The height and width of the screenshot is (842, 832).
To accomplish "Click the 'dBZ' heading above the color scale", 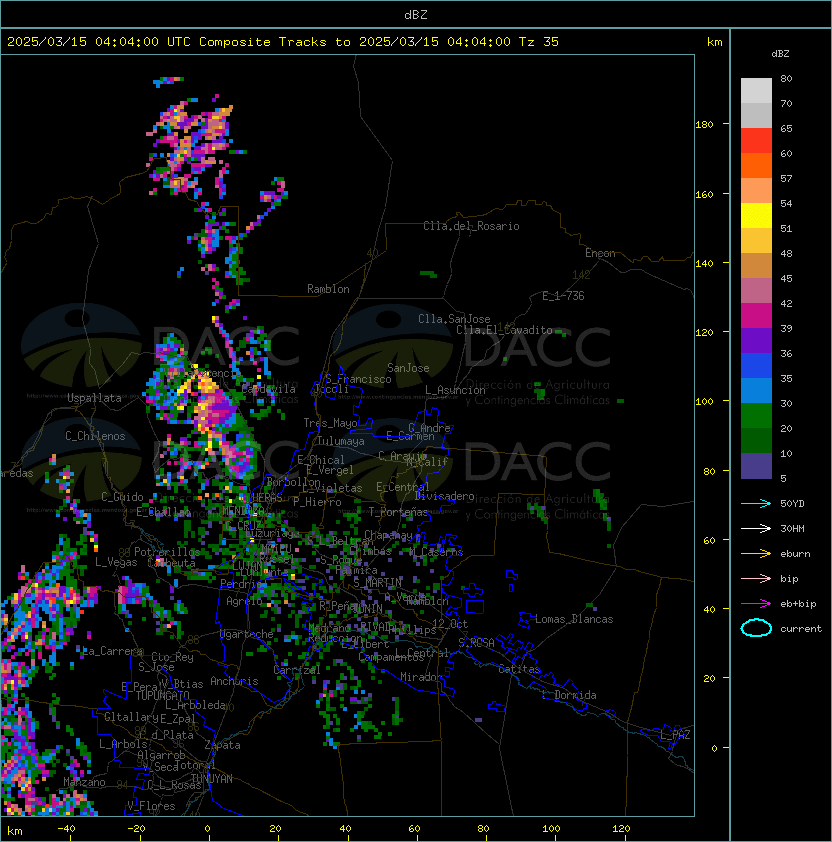I will [x=780, y=54].
